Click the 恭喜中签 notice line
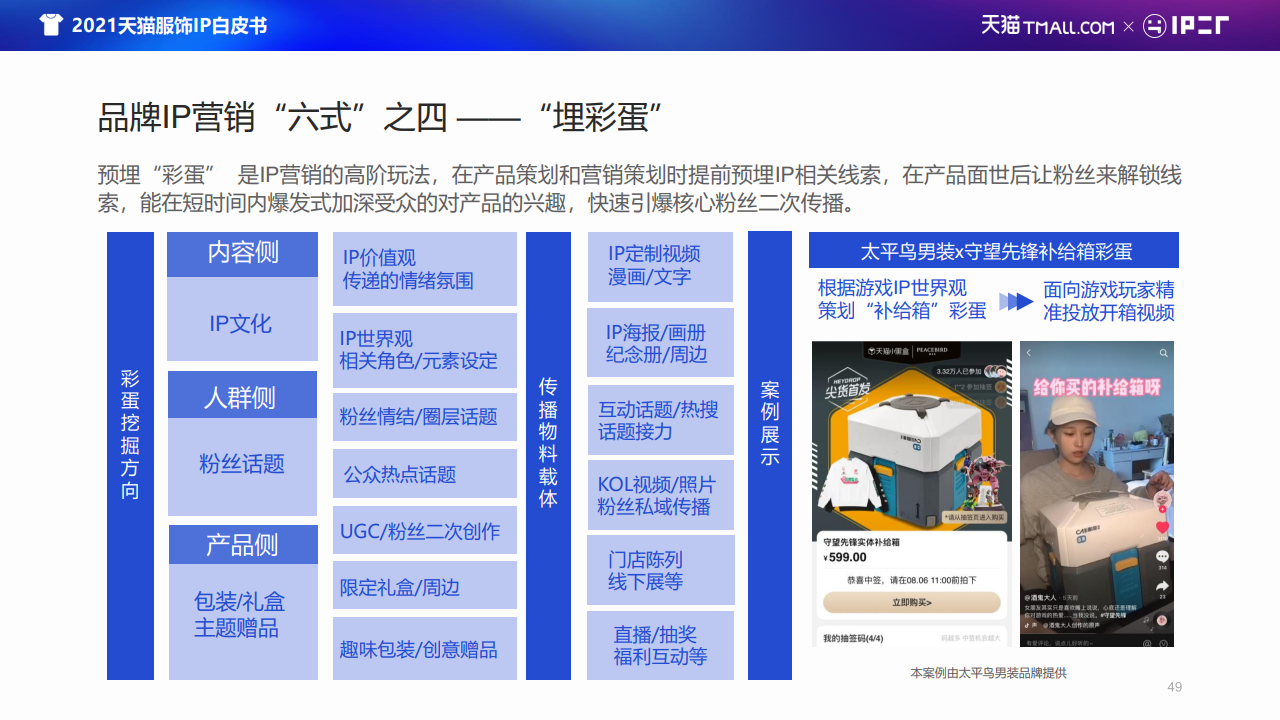1280x720 pixels. point(912,580)
